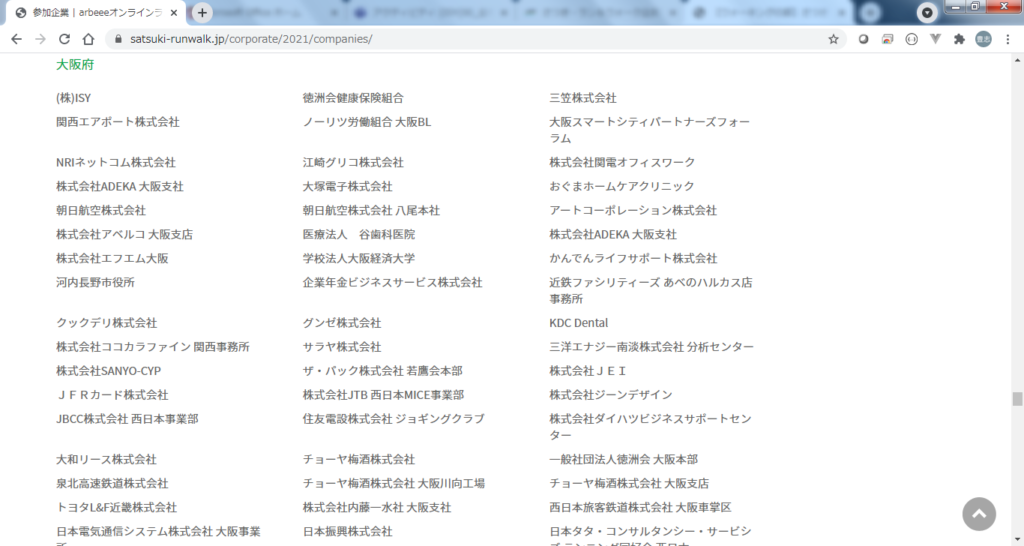Click 江崎グリコ株式会社
This screenshot has width=1024, height=546.
[353, 163]
